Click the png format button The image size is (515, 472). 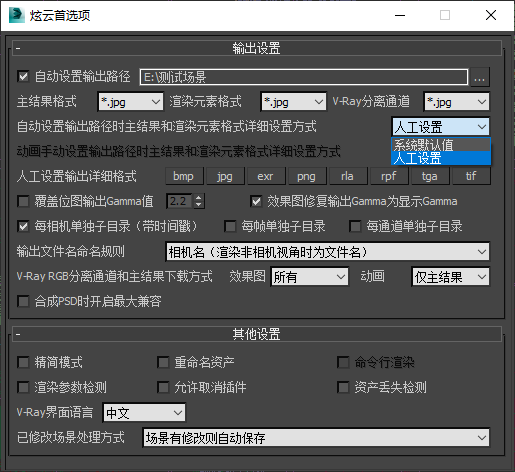[x=306, y=176]
